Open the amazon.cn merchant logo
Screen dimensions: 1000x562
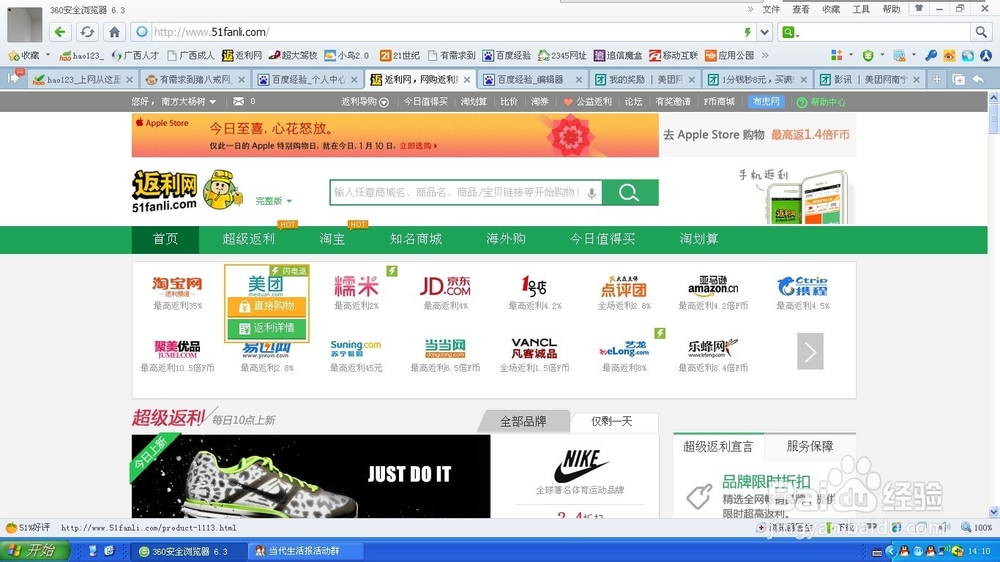tap(713, 286)
